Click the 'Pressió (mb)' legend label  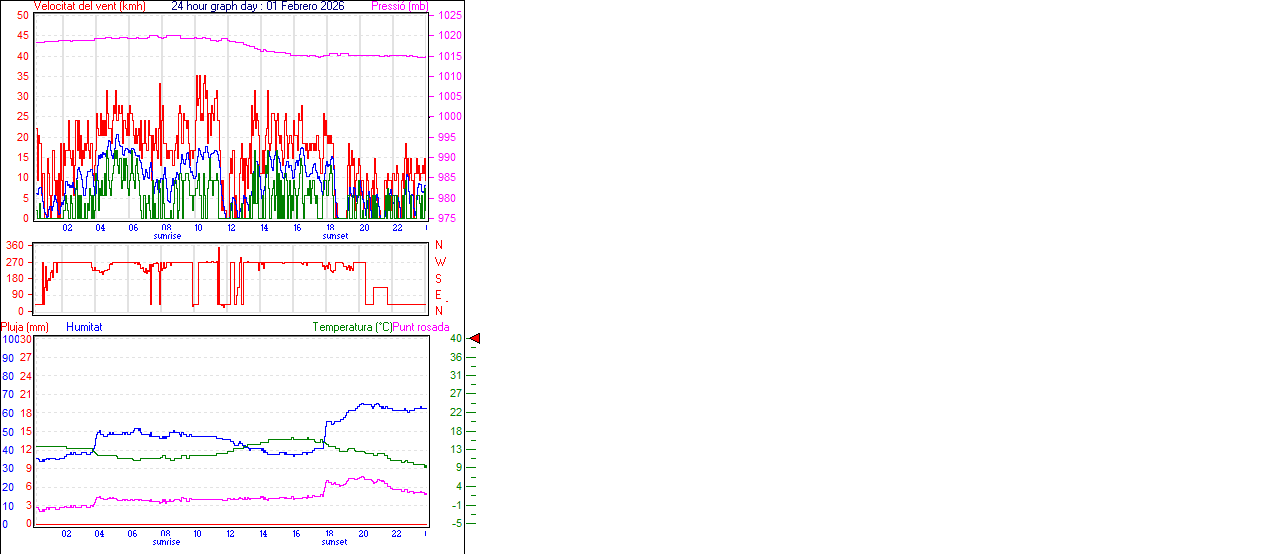398,6
